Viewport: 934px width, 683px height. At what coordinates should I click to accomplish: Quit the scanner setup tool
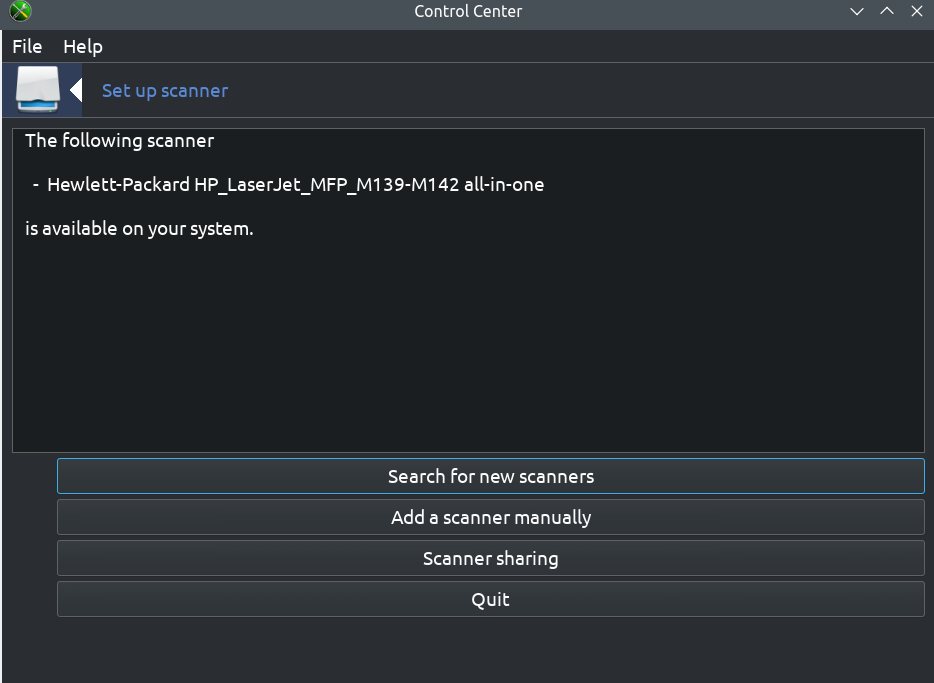(491, 599)
